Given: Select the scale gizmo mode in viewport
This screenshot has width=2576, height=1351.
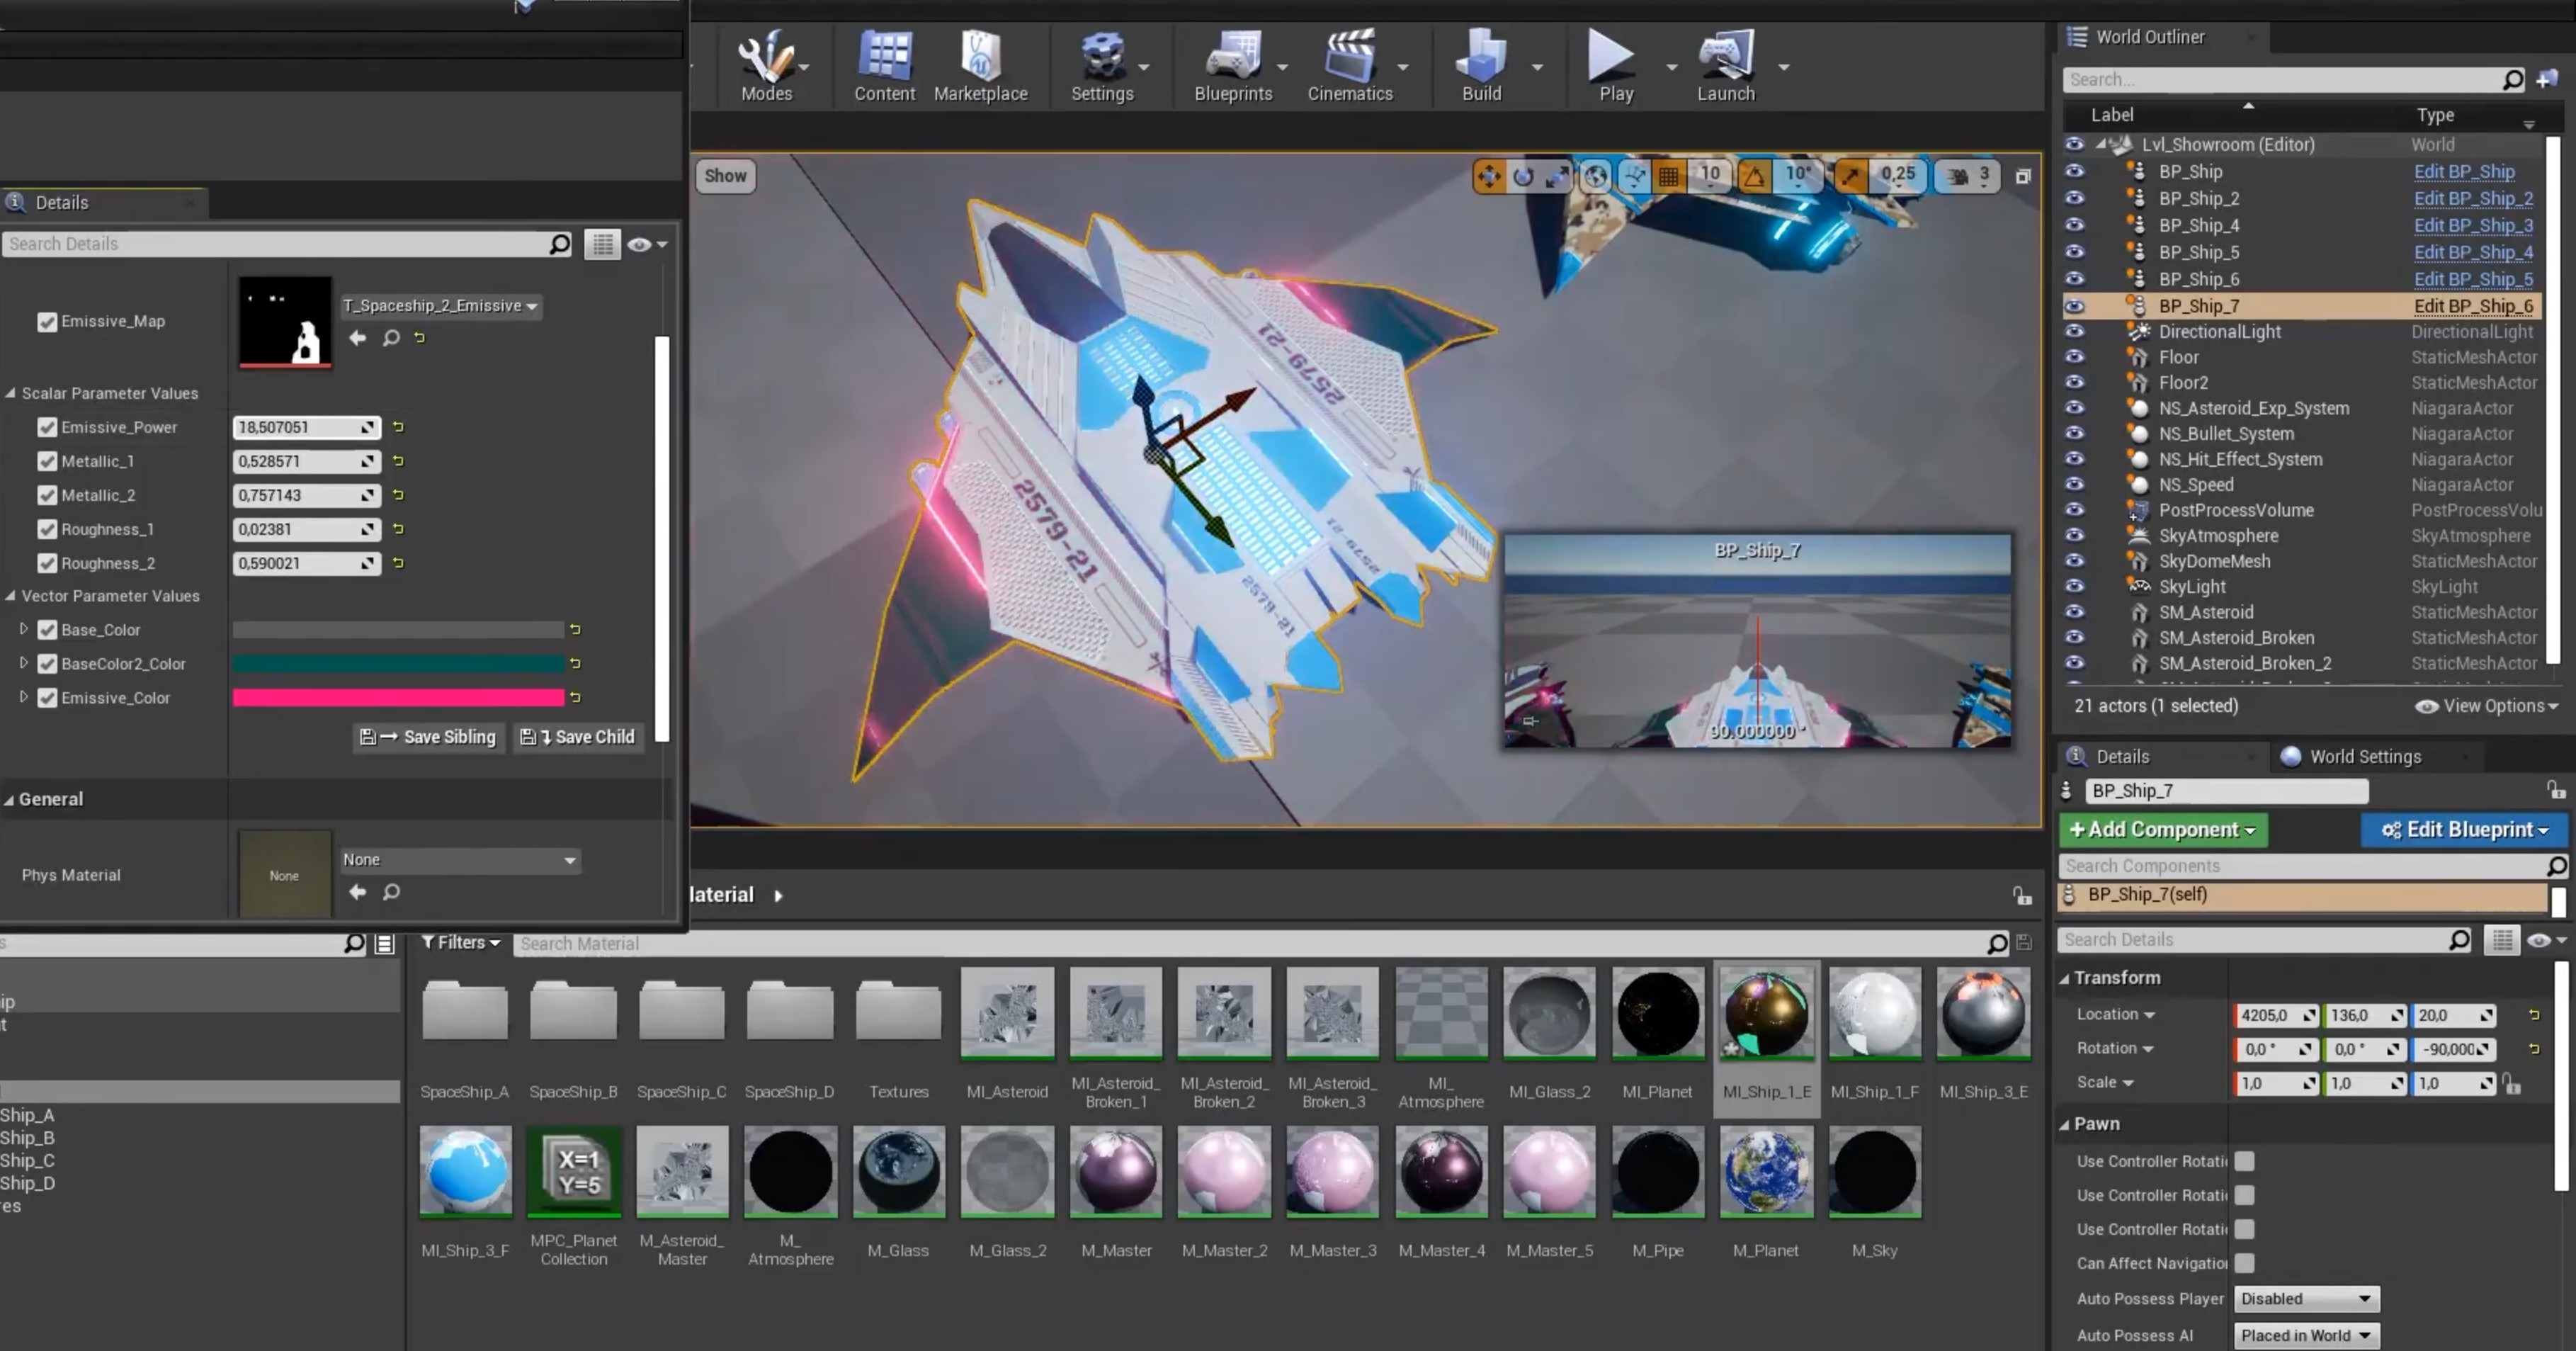Looking at the screenshot, I should (1557, 176).
